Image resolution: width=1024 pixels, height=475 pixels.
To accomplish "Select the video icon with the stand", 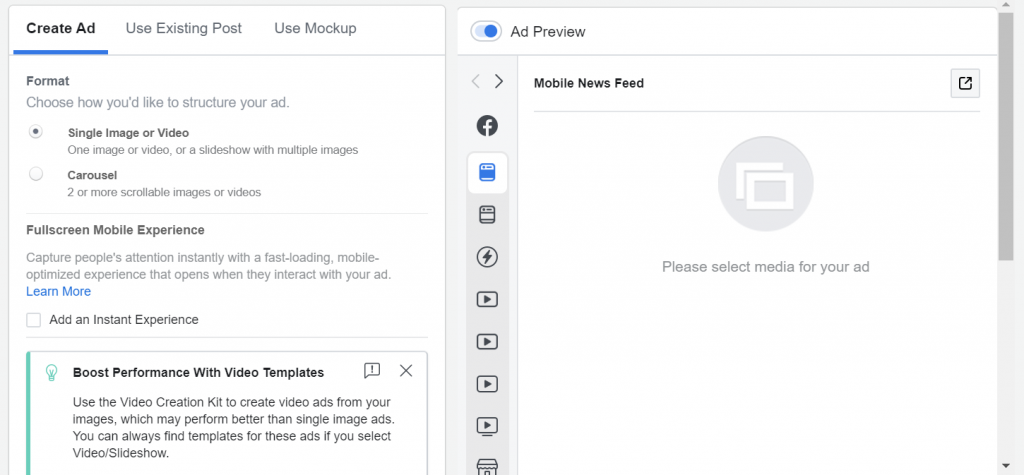I will pos(487,427).
